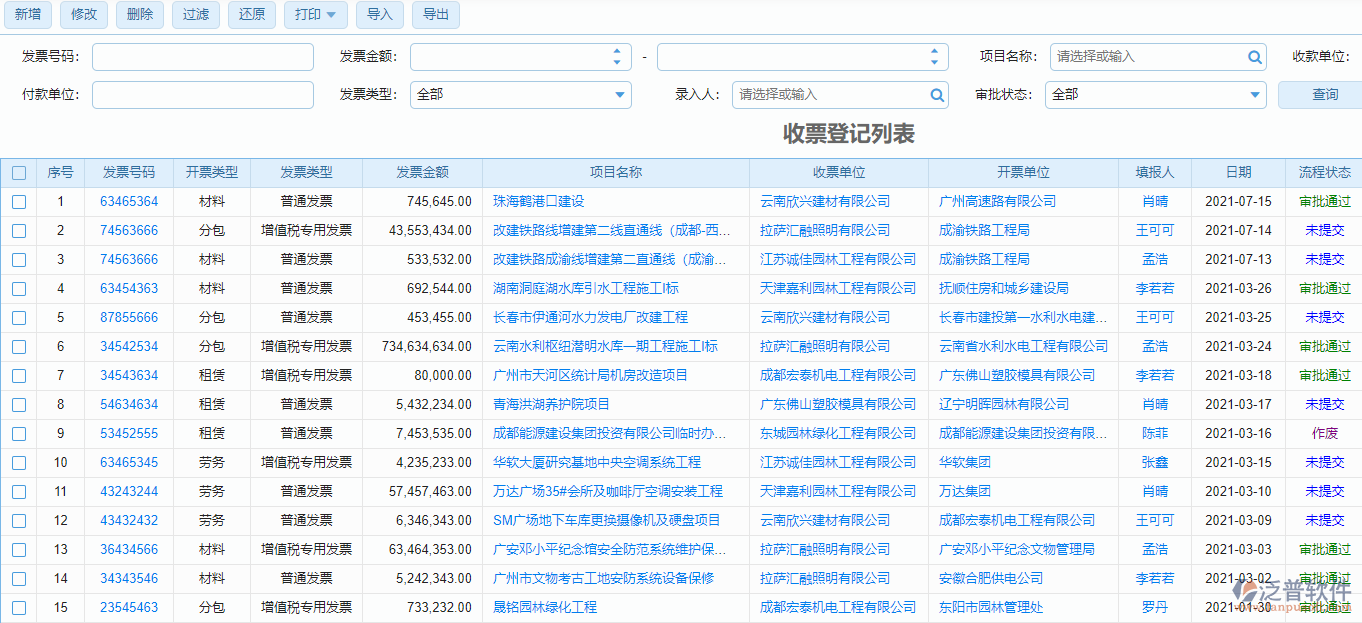Click the 过滤 toolbar button

(195, 15)
